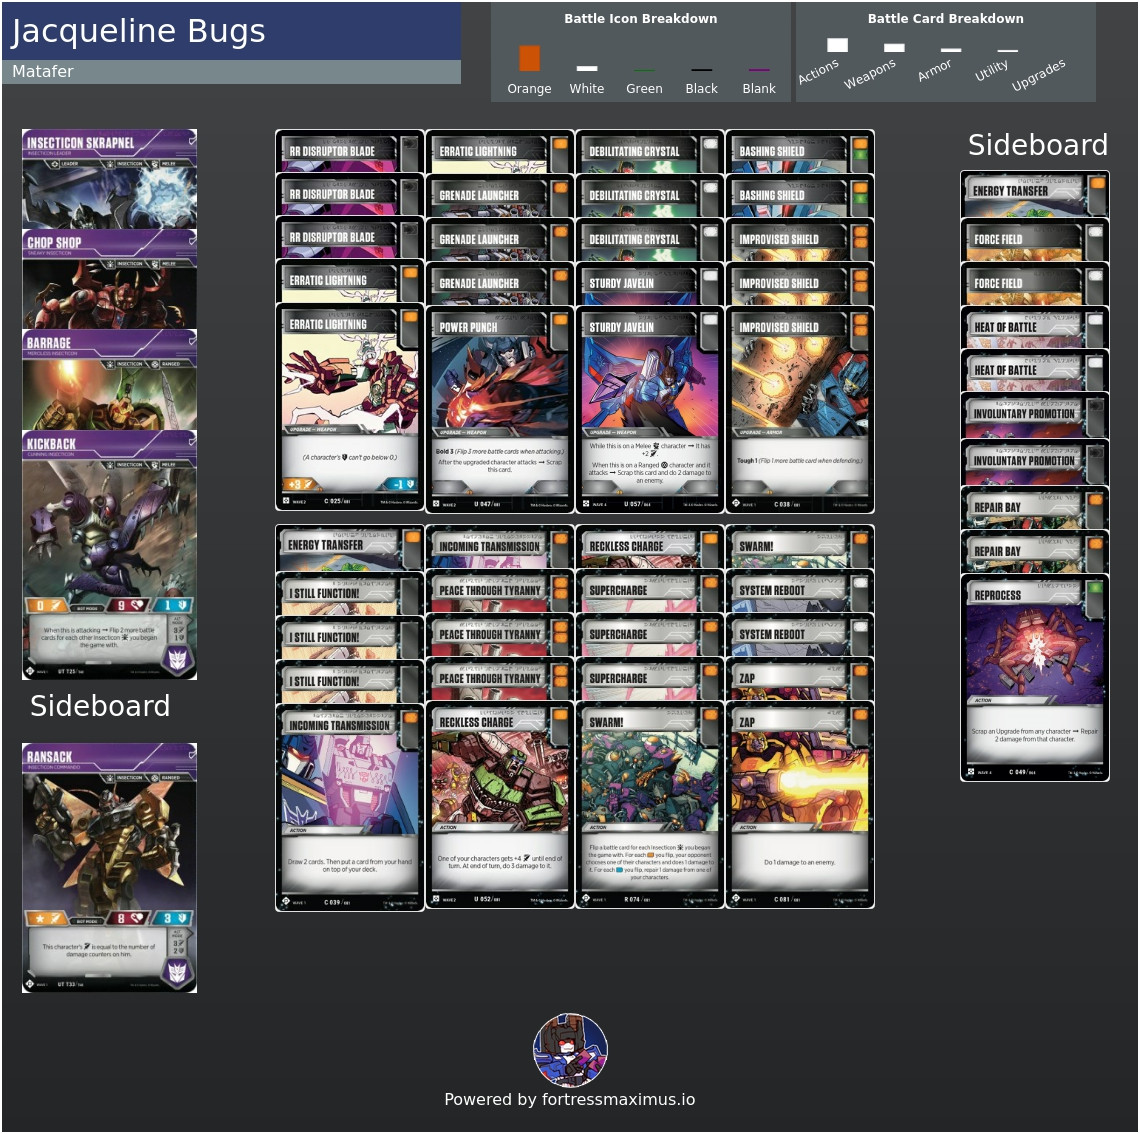The image size is (1140, 1134).
Task: Click the fully shown Swarm! card artwork
Action: pyautogui.click(x=650, y=781)
